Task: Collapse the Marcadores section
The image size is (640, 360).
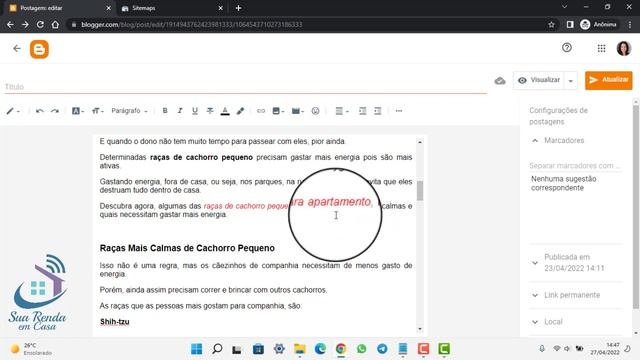Action: [x=535, y=140]
